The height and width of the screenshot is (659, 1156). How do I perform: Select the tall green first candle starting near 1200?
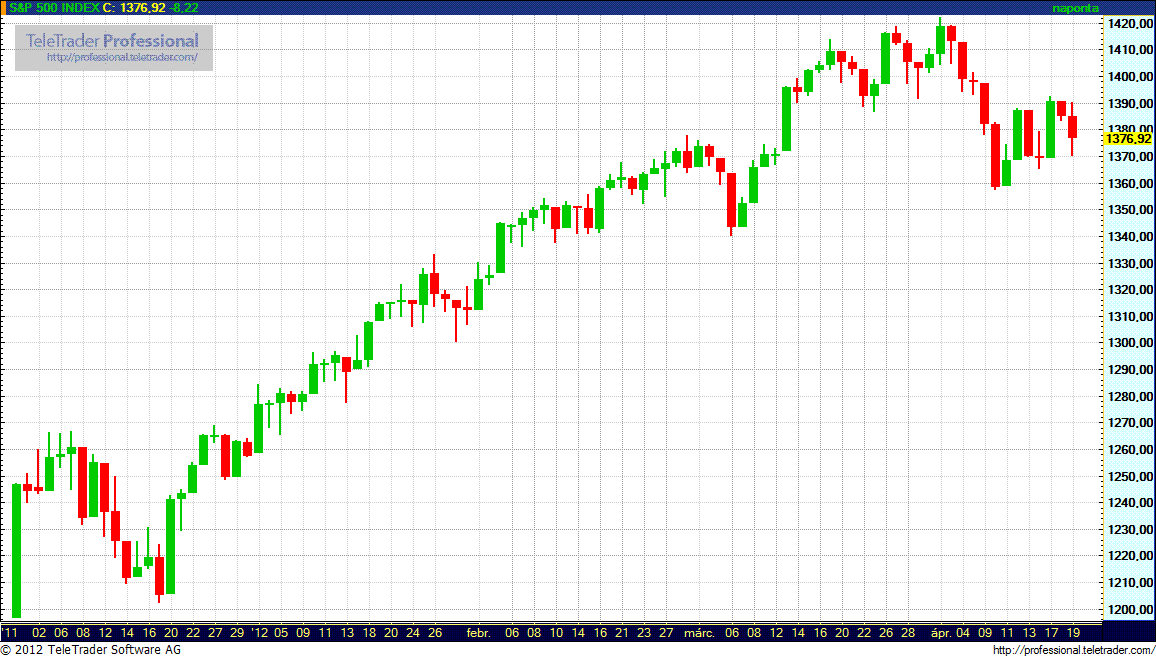click(x=16, y=551)
